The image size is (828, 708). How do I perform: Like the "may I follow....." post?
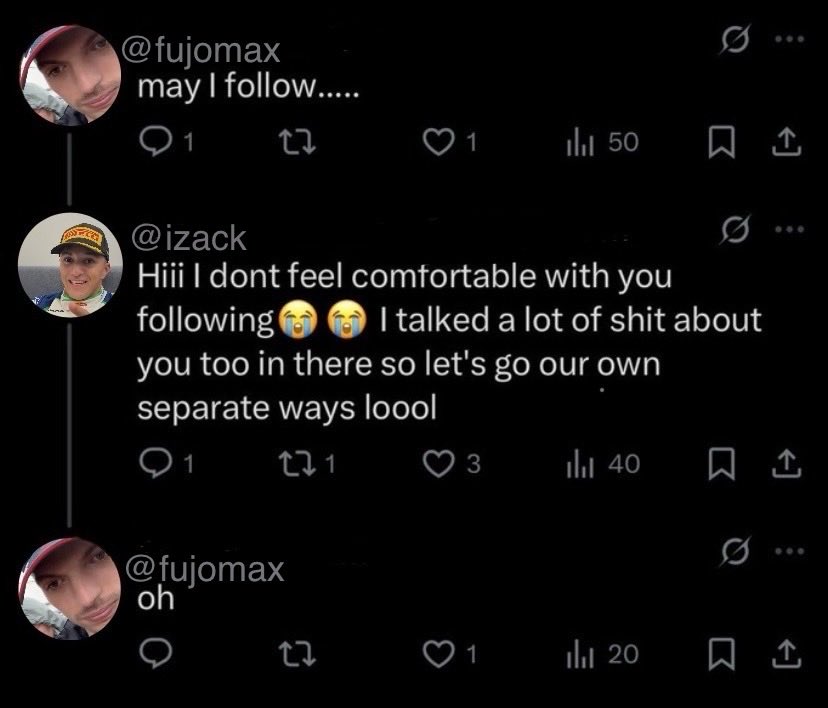[439, 142]
